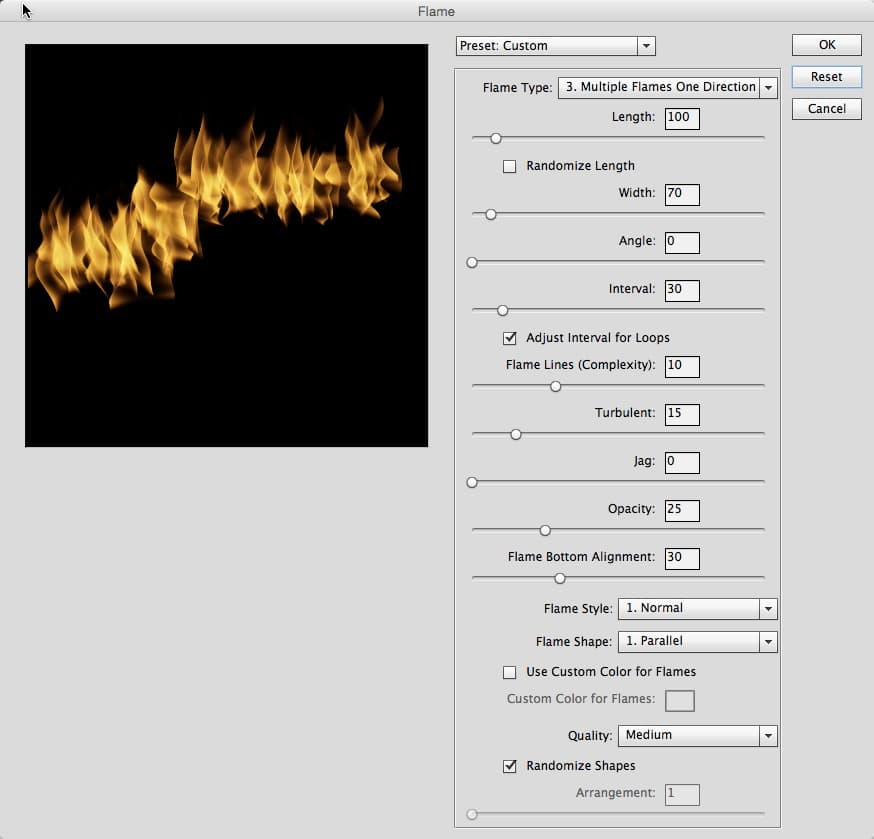Click the Flame Bottom Alignment slider handle
This screenshot has height=839, width=874.
pos(560,578)
